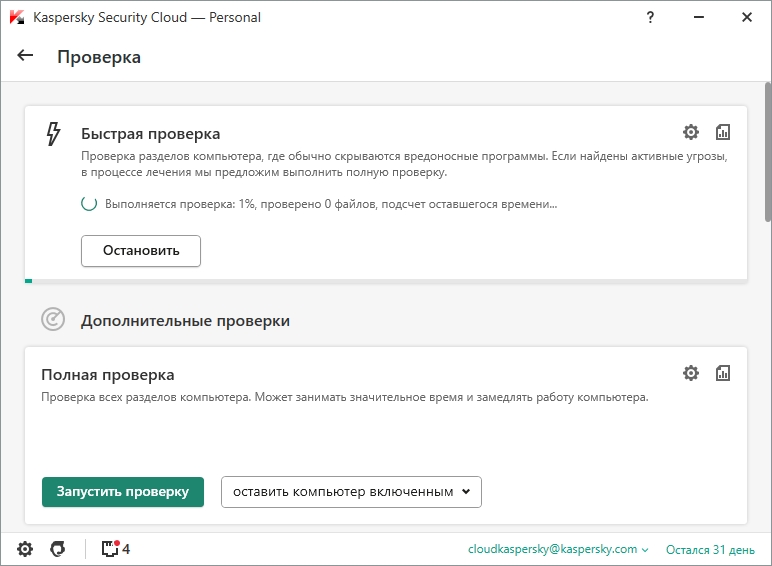Open report icon for Быстрая проверка
The height and width of the screenshot is (566, 772).
(x=723, y=132)
